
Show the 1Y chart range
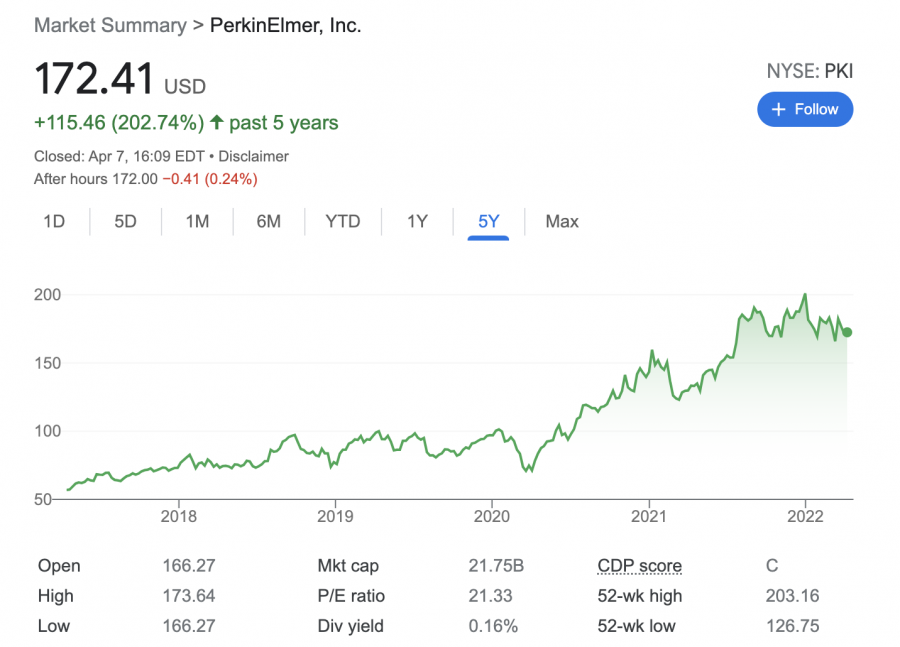coord(417,221)
